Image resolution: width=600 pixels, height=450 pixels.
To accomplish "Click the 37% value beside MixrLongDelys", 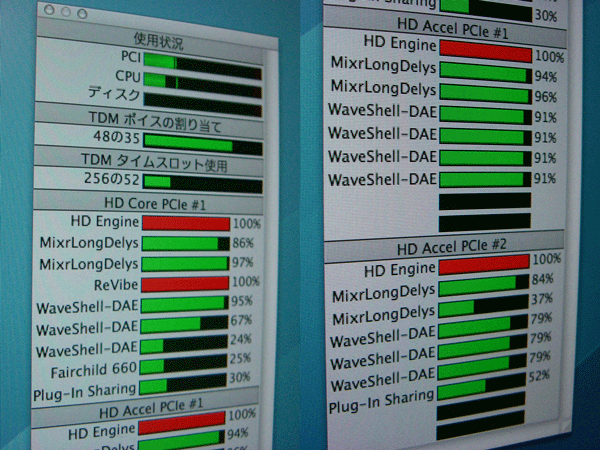I will (x=542, y=299).
